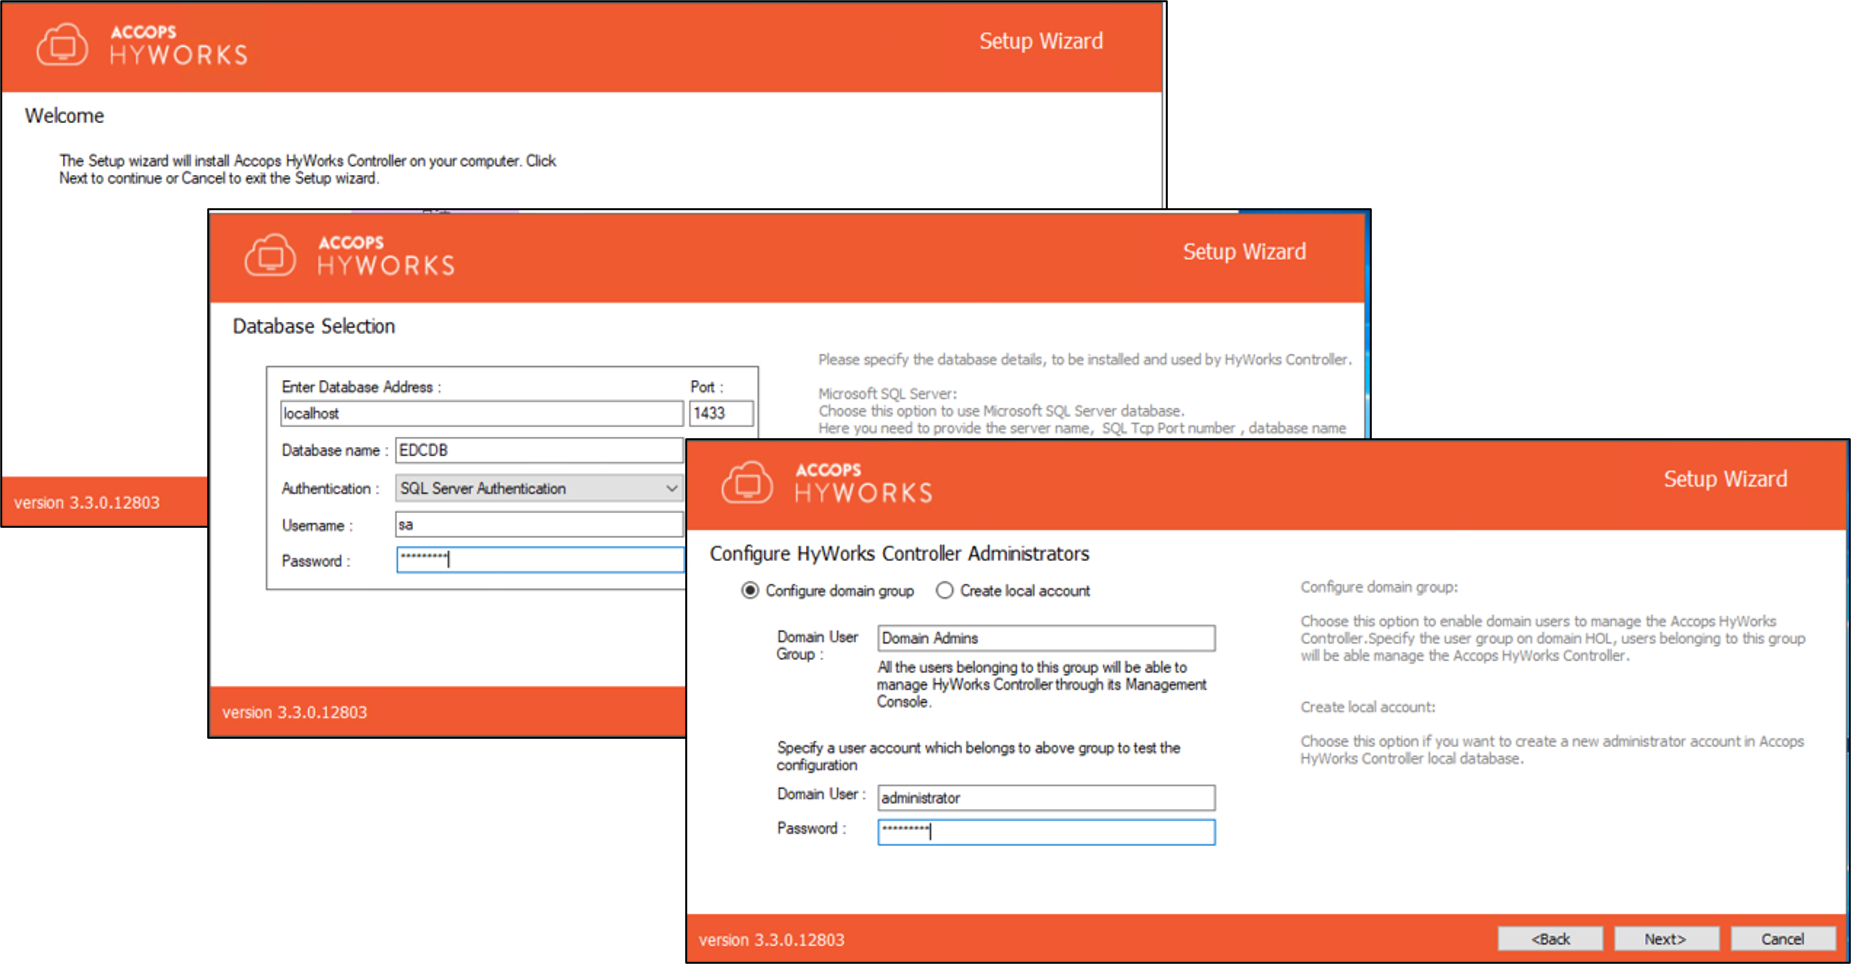Screen dimensions: 1851x964
Task: Open the Authentication dropdown in Database Selection
Action: click(539, 488)
